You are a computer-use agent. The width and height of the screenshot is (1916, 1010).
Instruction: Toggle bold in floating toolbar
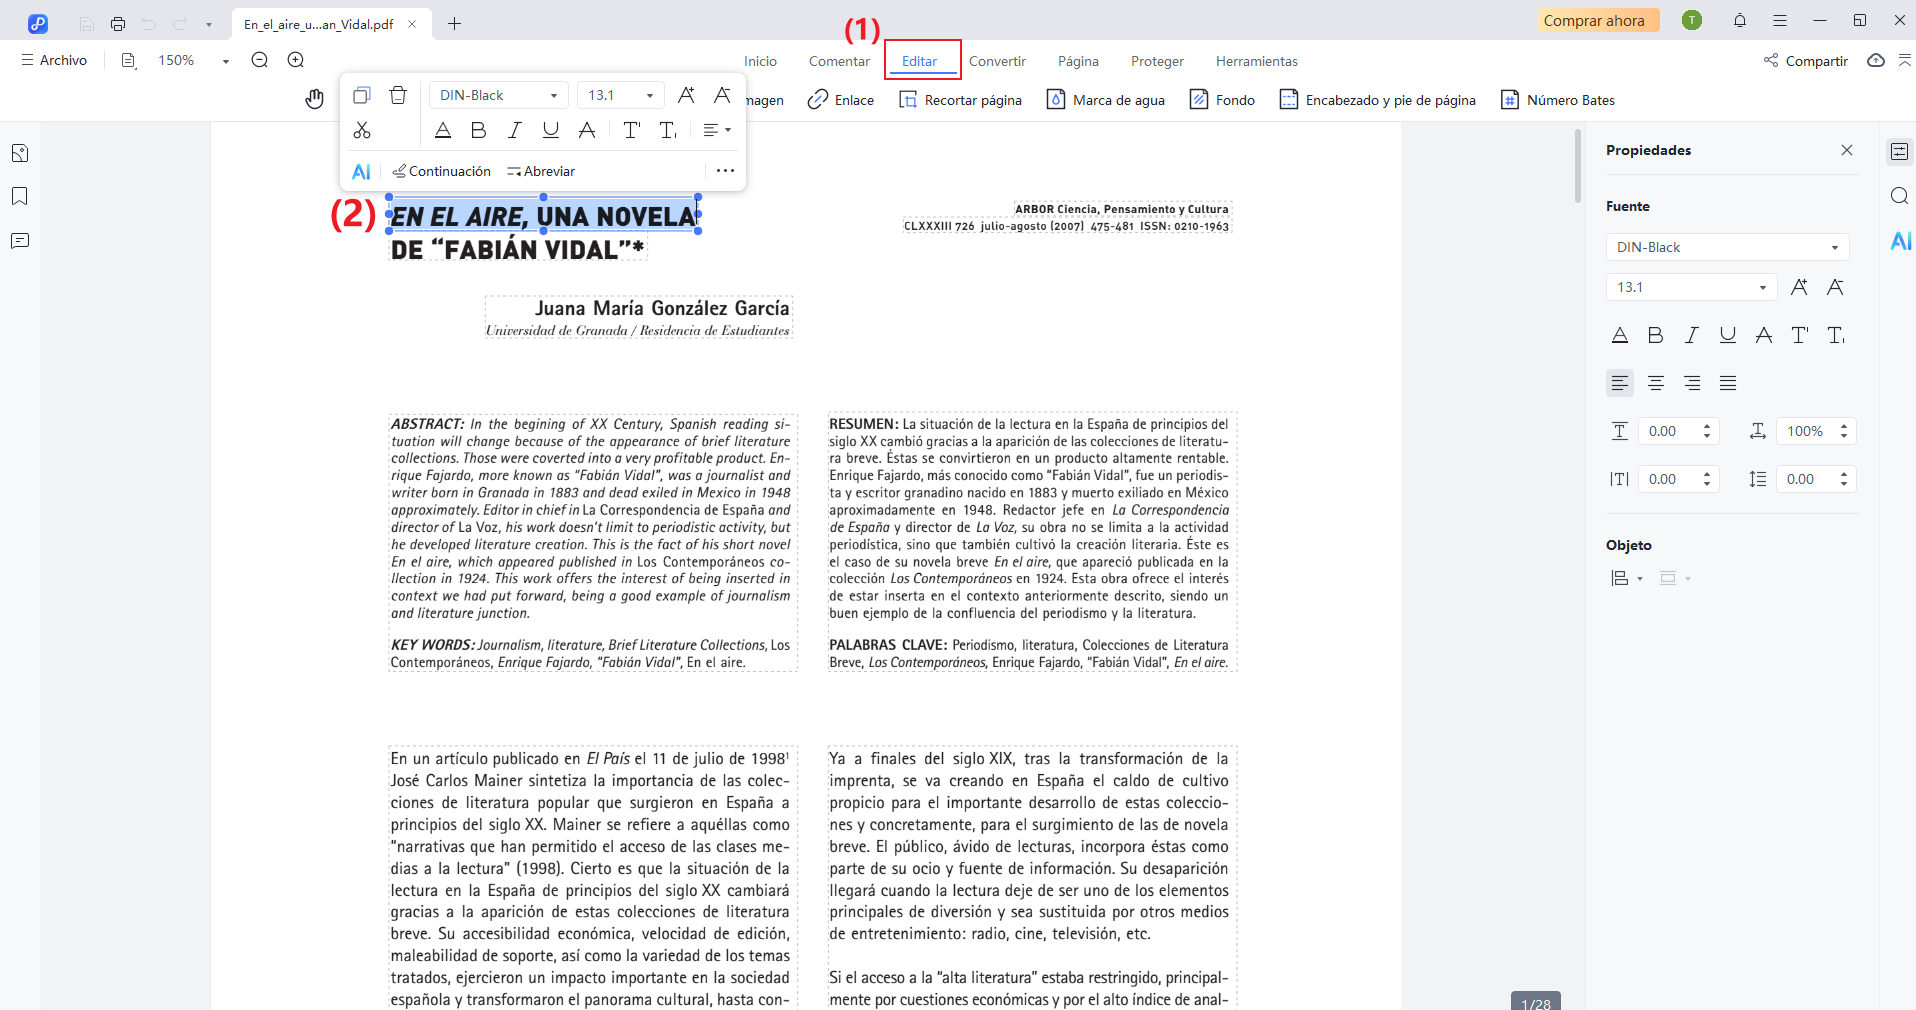479,130
